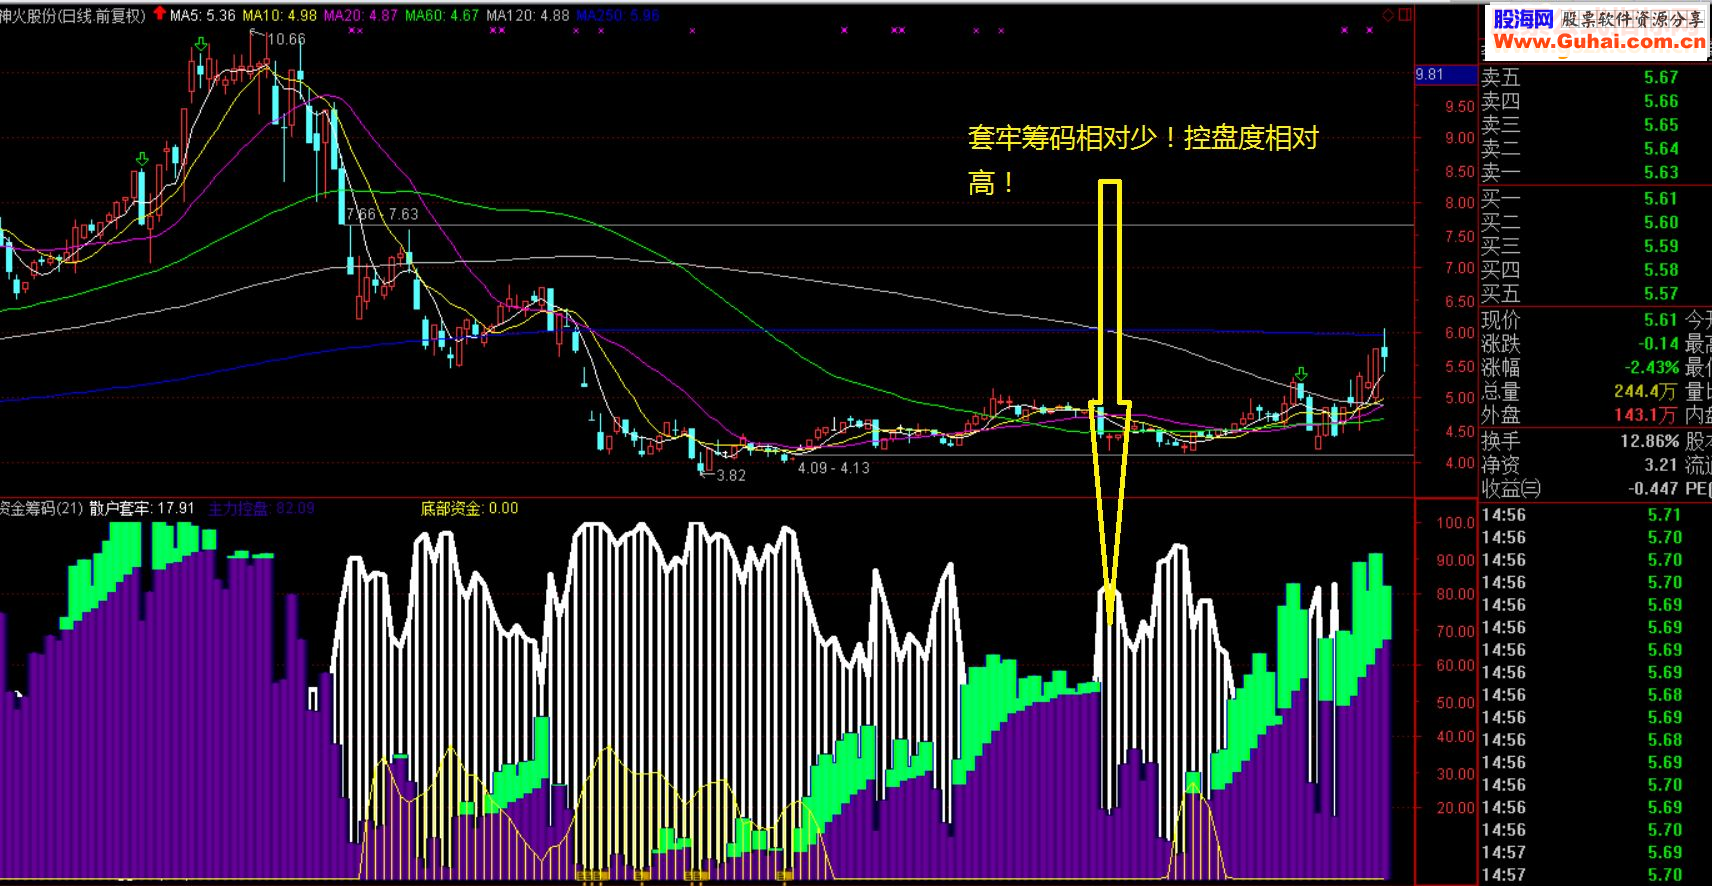Open the 资金筹码(21) indicator name
This screenshot has width=1712, height=886.
tap(42, 508)
